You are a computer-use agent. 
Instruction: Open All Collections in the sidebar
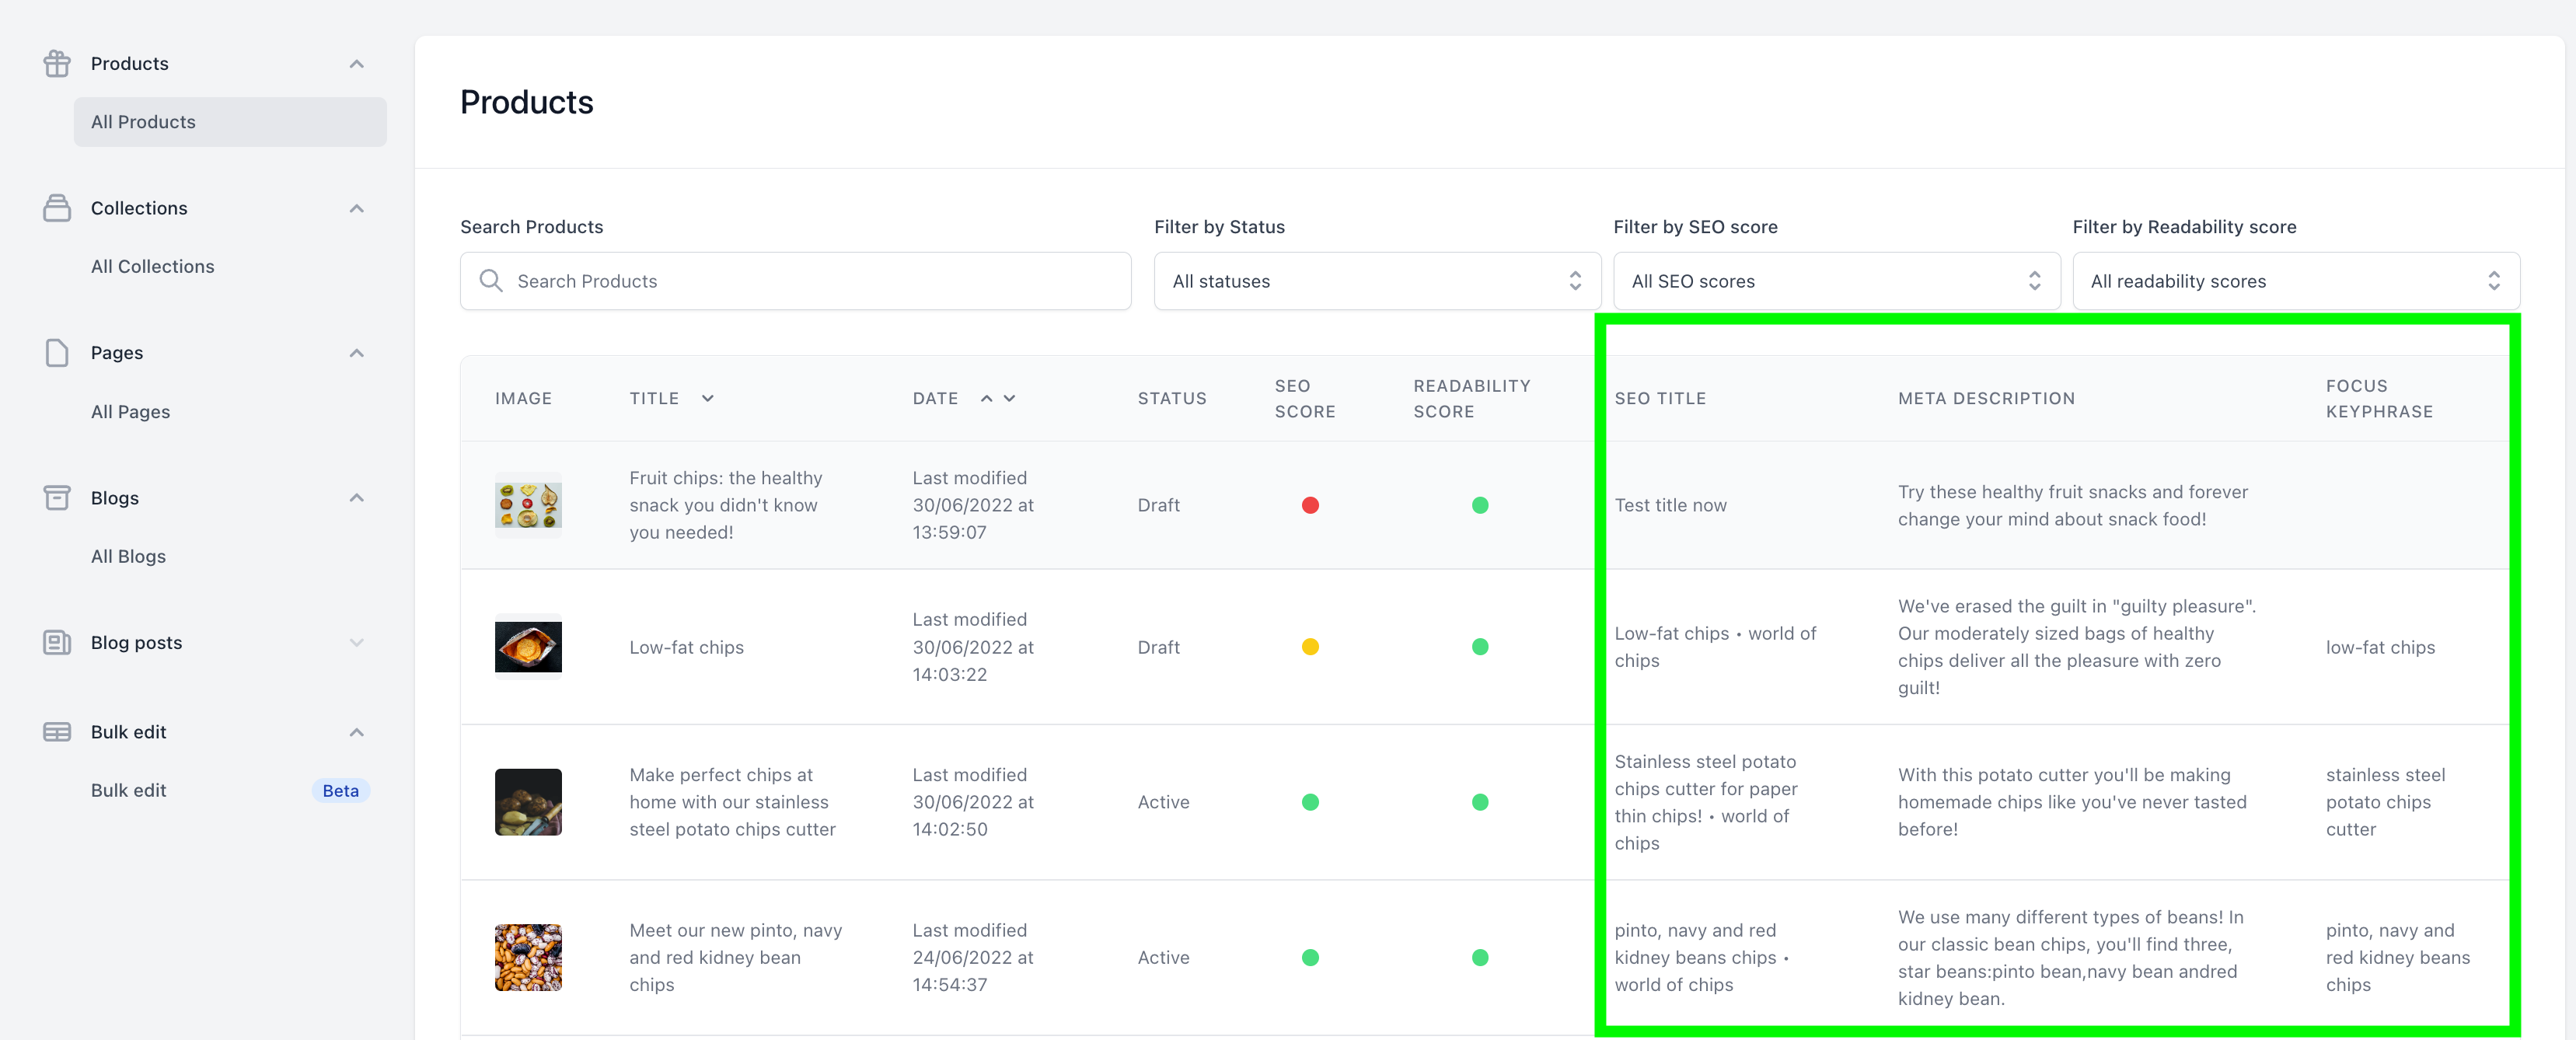(x=152, y=266)
